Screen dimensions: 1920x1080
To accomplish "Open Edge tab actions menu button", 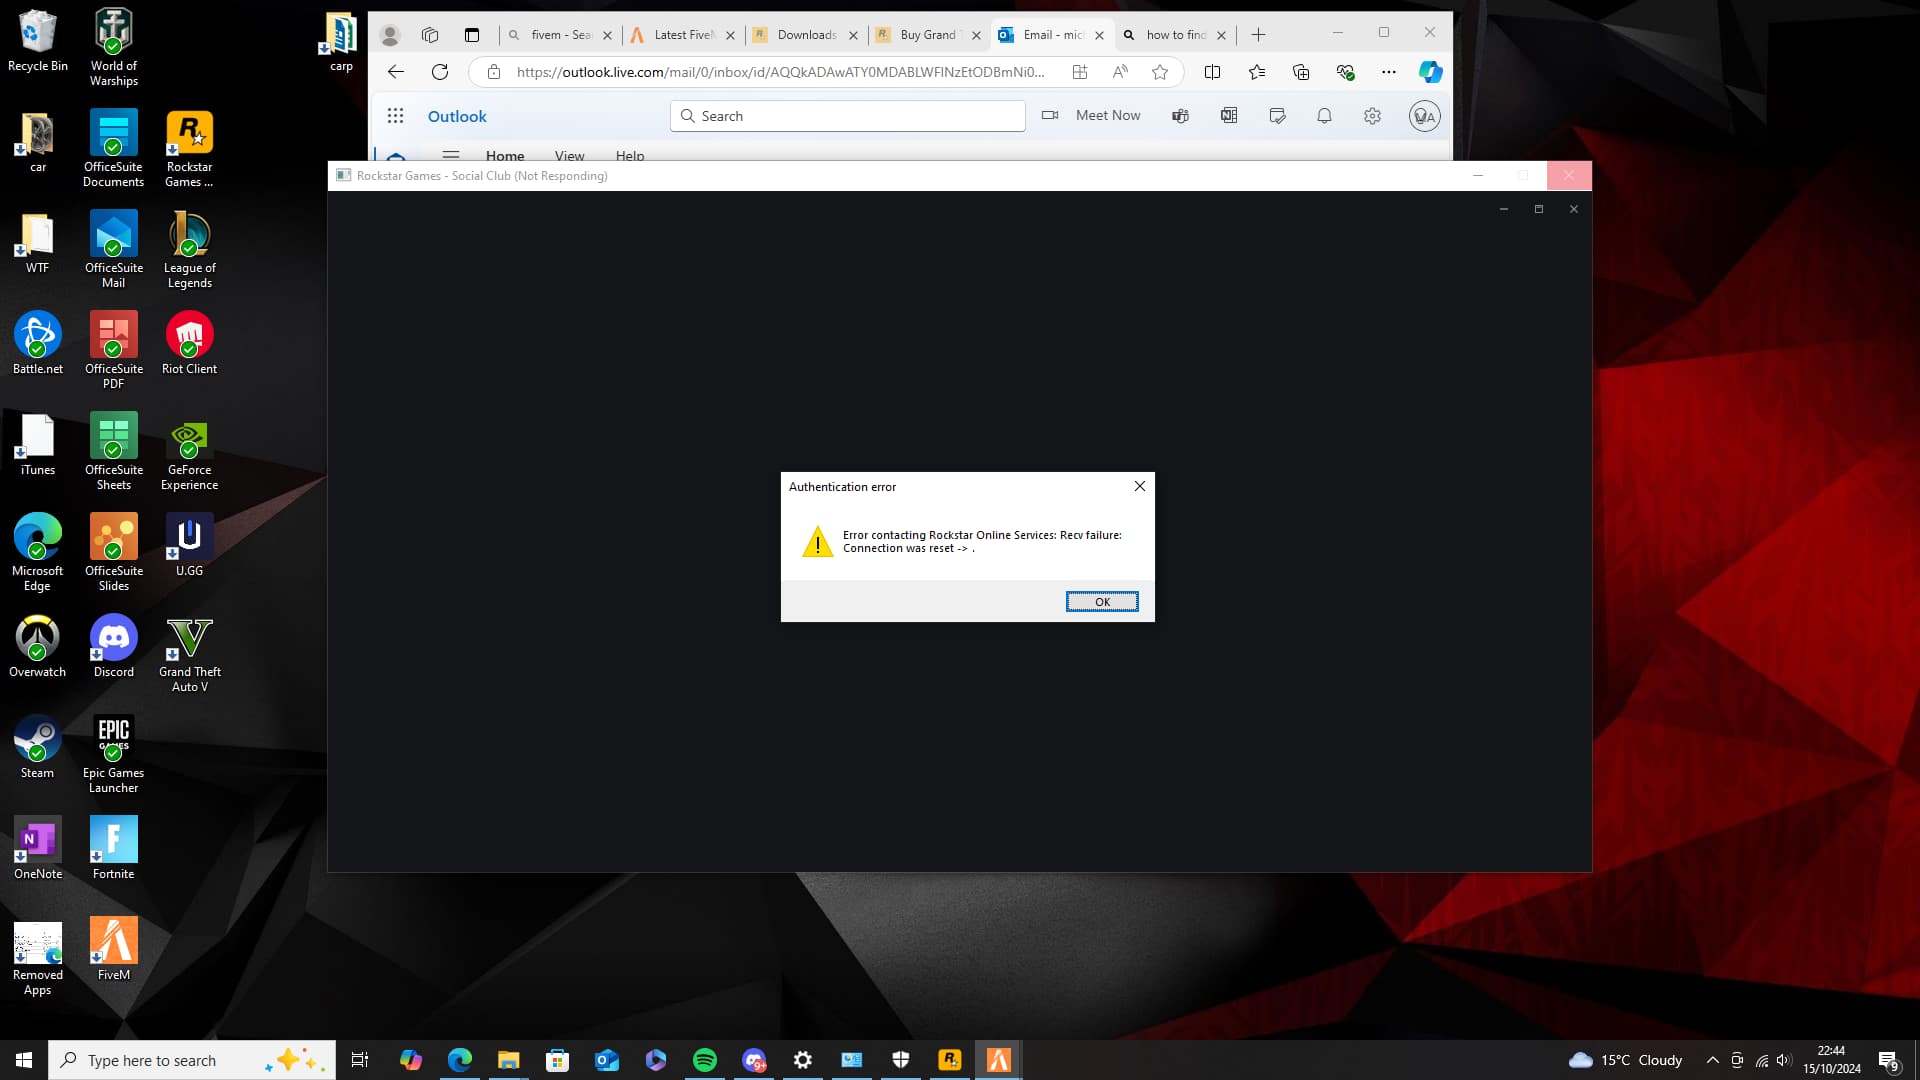I will [x=472, y=35].
